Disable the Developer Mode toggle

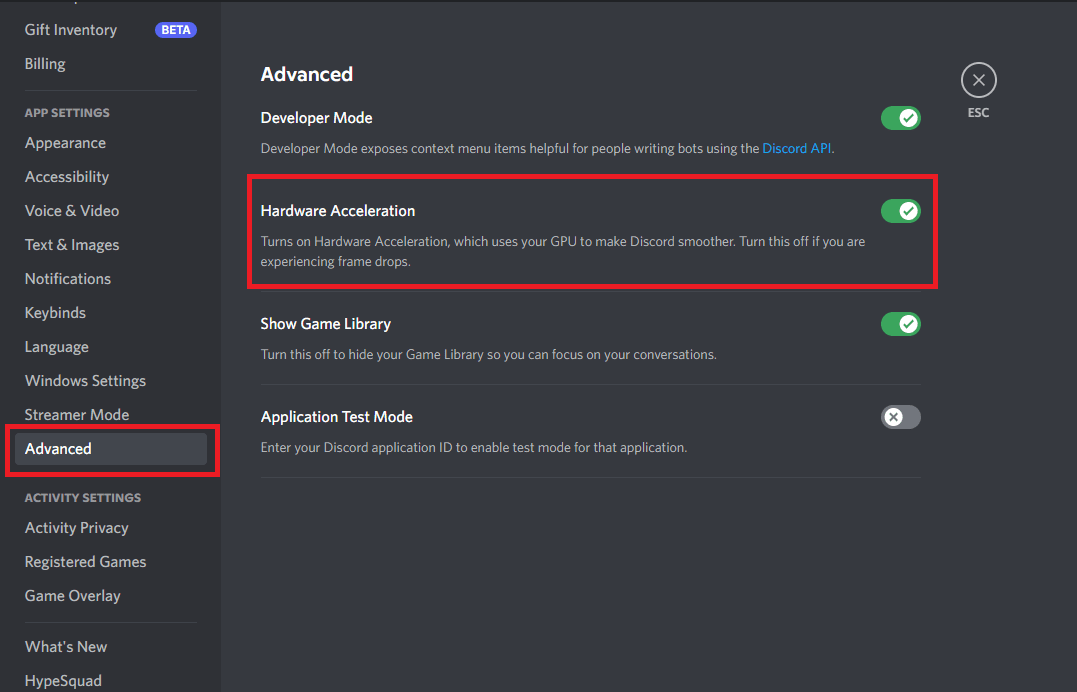(x=900, y=118)
